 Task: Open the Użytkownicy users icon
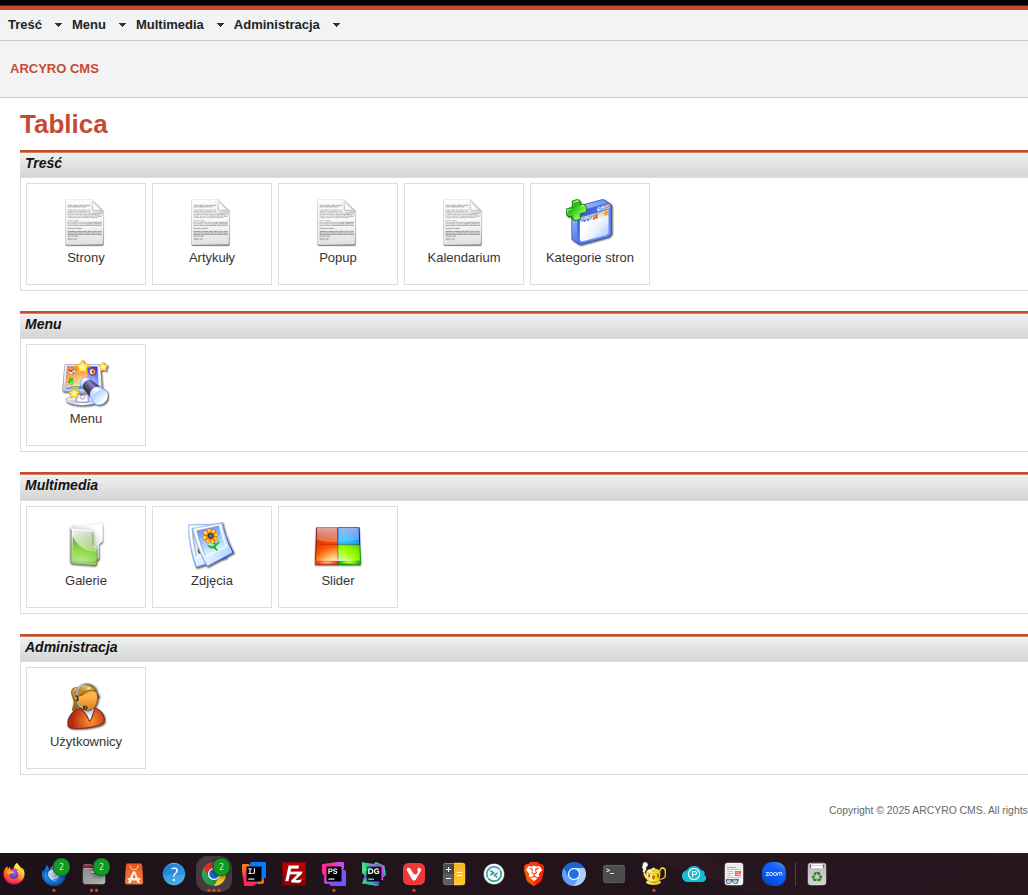click(x=86, y=706)
